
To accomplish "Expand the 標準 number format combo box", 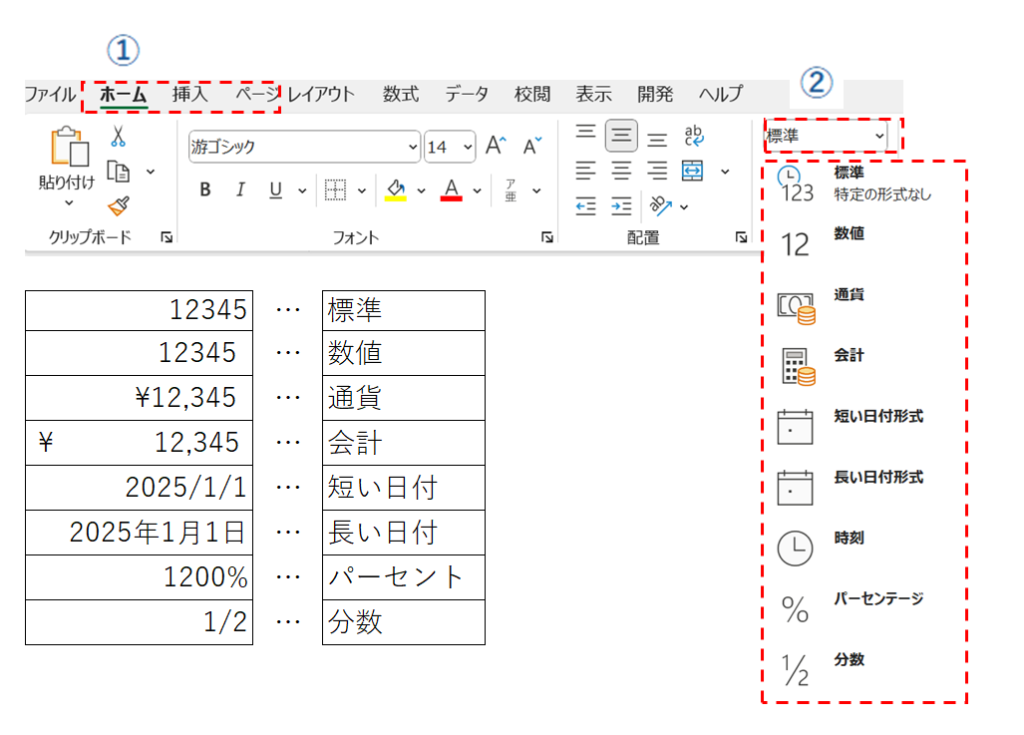I will click(879, 135).
